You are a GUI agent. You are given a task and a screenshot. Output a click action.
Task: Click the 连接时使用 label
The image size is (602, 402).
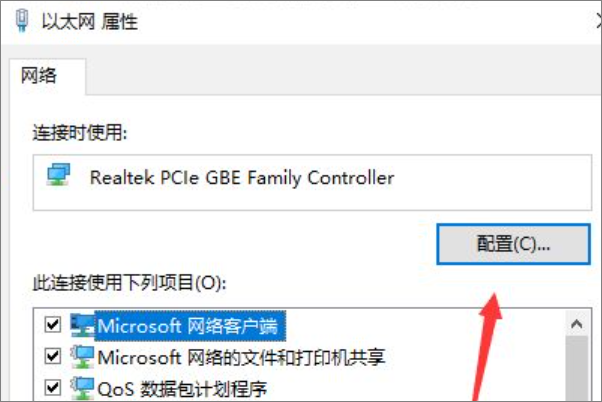pos(80,133)
